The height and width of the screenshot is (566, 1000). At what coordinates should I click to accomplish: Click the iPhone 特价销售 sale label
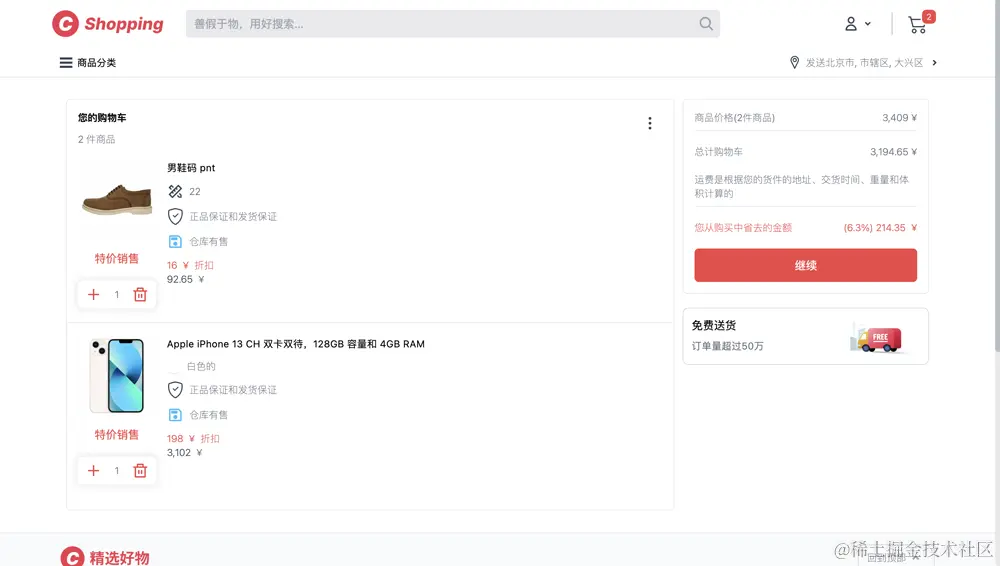coord(117,435)
